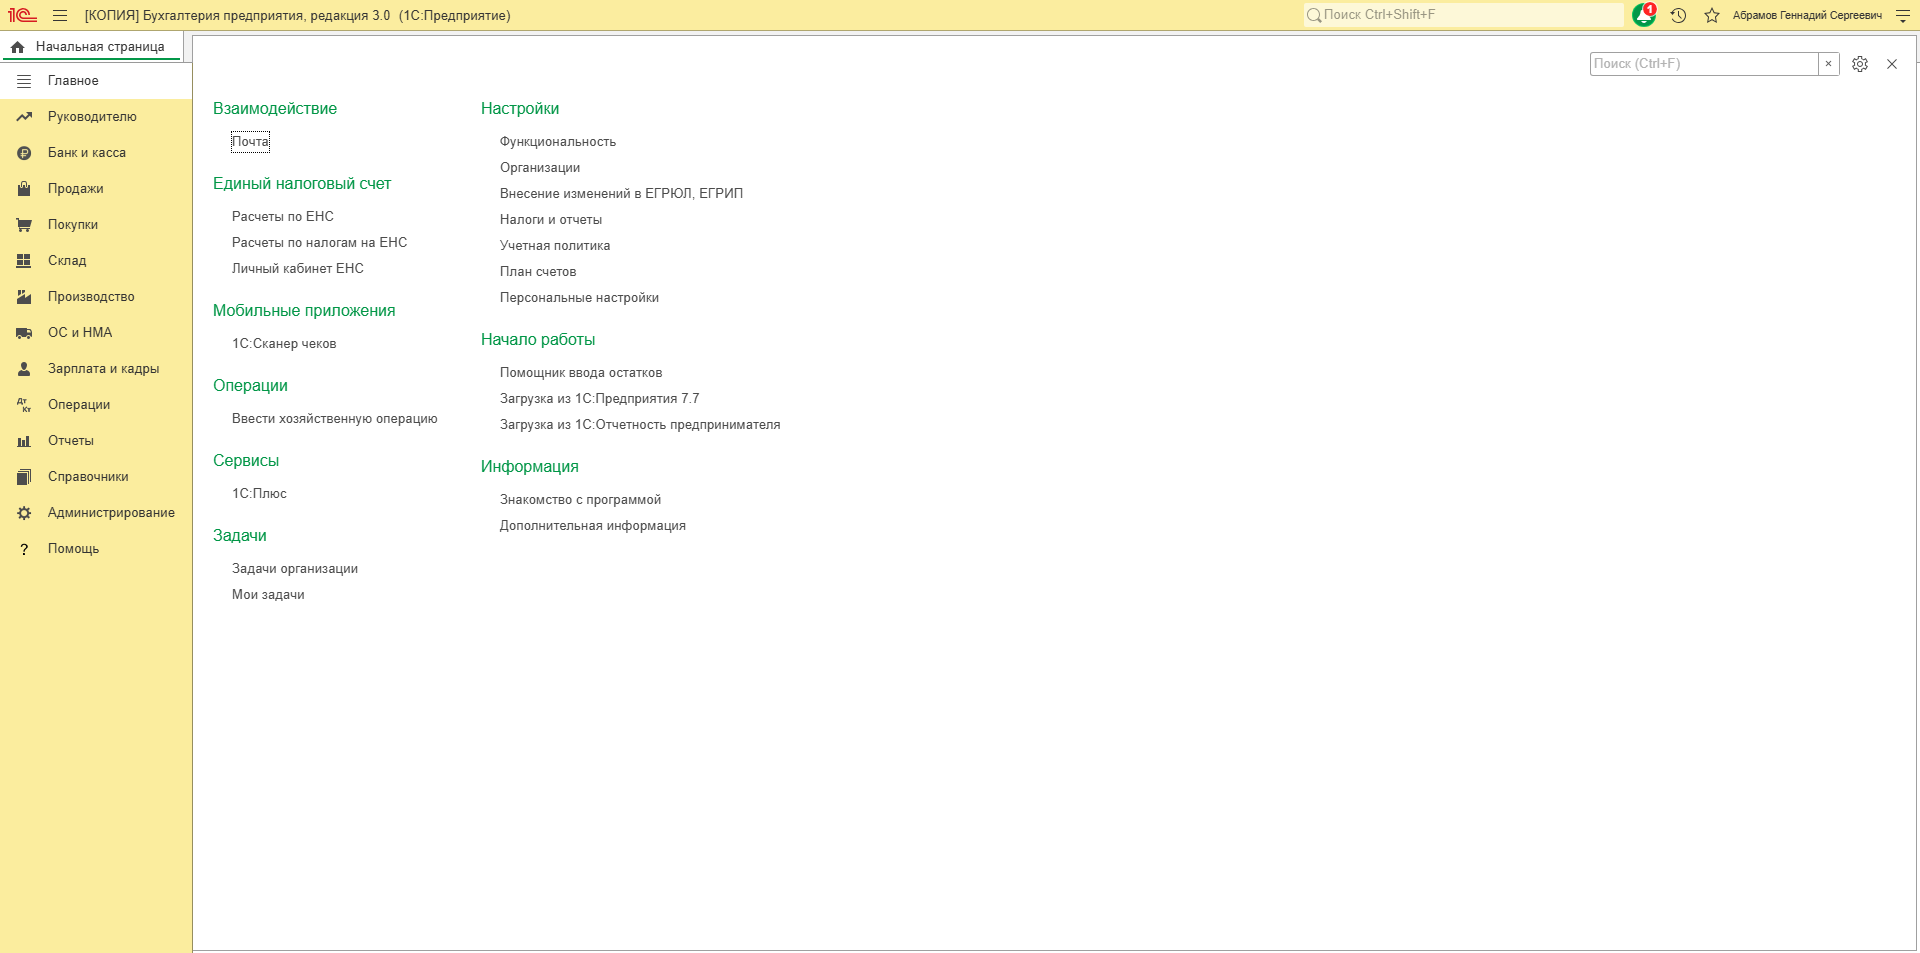Open Учетная политика
The image size is (1920, 953).
(x=555, y=246)
